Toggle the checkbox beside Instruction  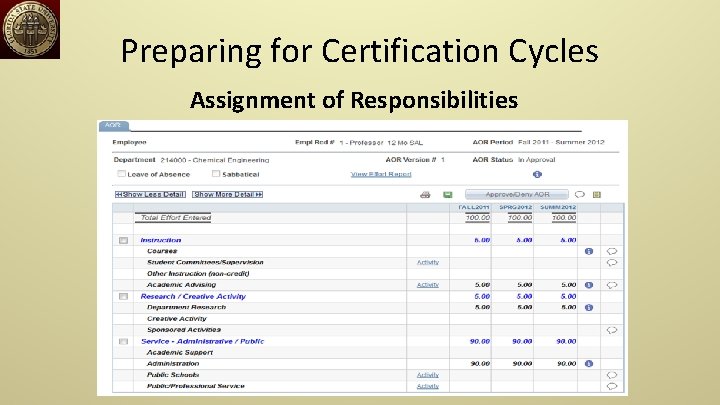[x=124, y=240]
